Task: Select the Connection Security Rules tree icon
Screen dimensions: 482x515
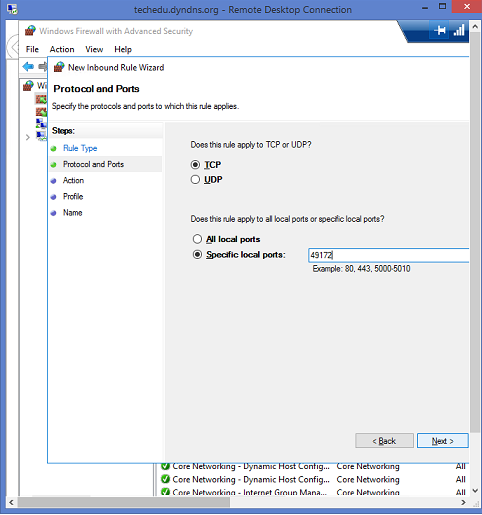Action: pyautogui.click(x=41, y=123)
